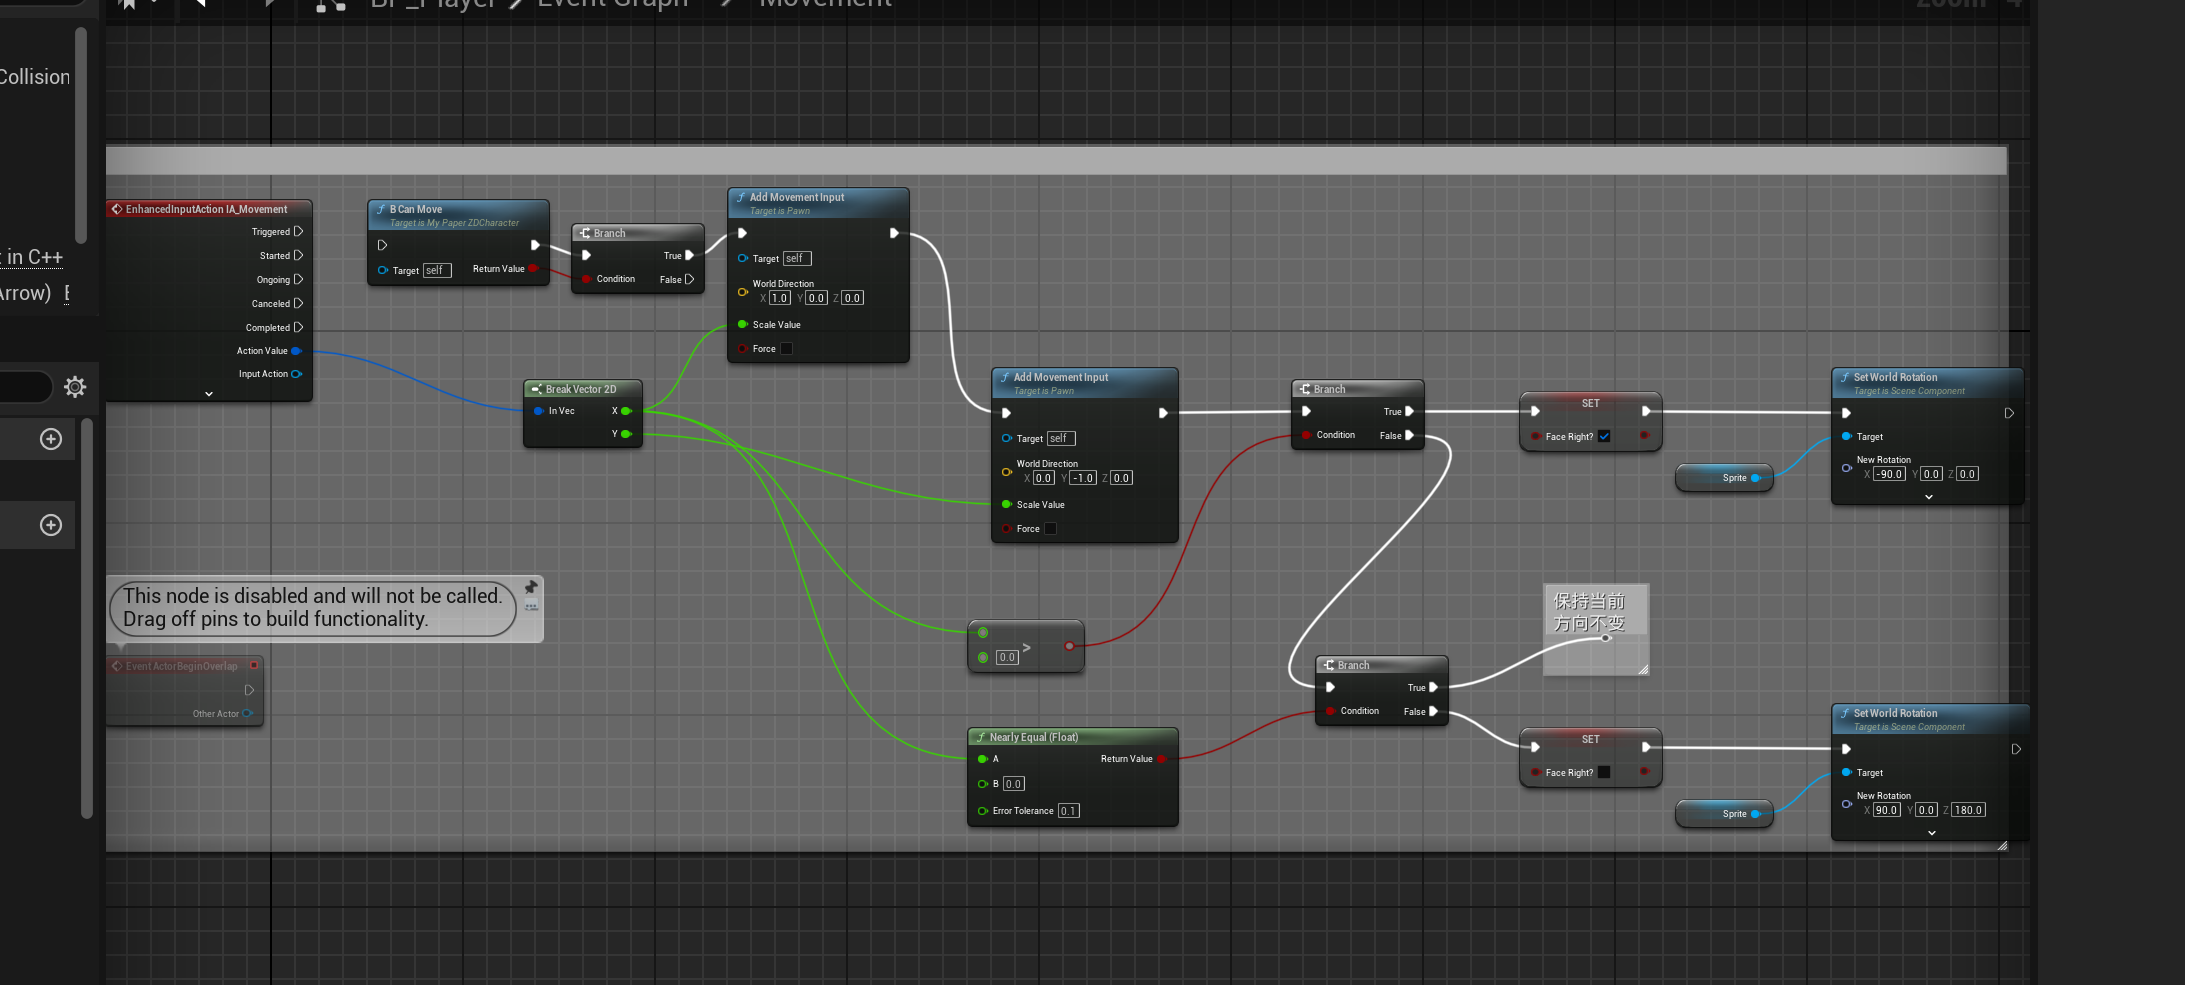Click the search field in the left panel
2185x985 pixels.
pyautogui.click(x=25, y=387)
